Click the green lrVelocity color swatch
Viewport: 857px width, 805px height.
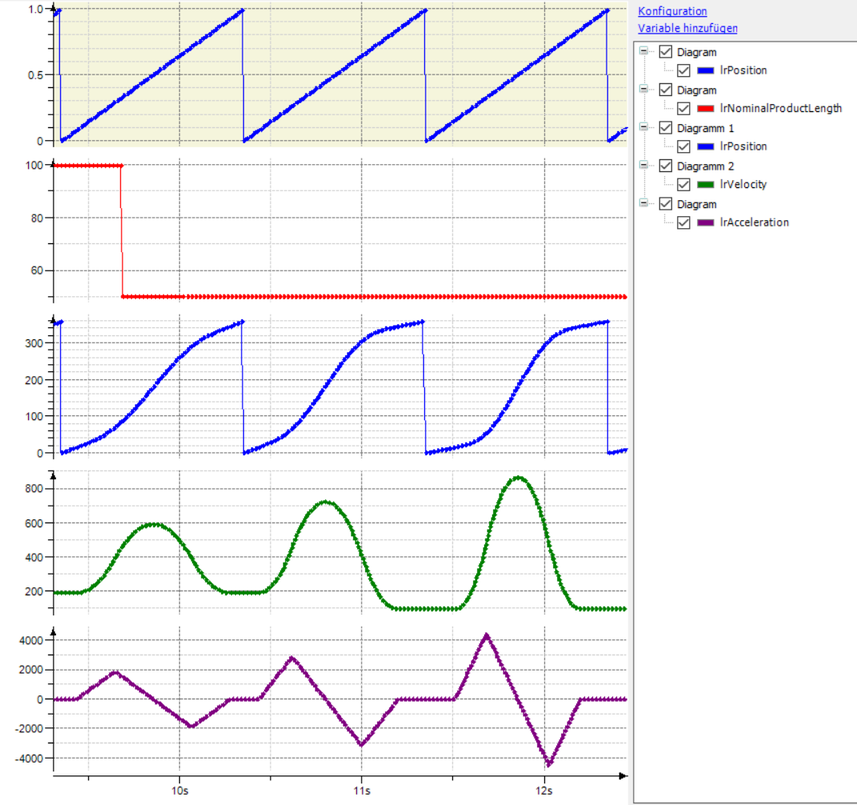706,185
